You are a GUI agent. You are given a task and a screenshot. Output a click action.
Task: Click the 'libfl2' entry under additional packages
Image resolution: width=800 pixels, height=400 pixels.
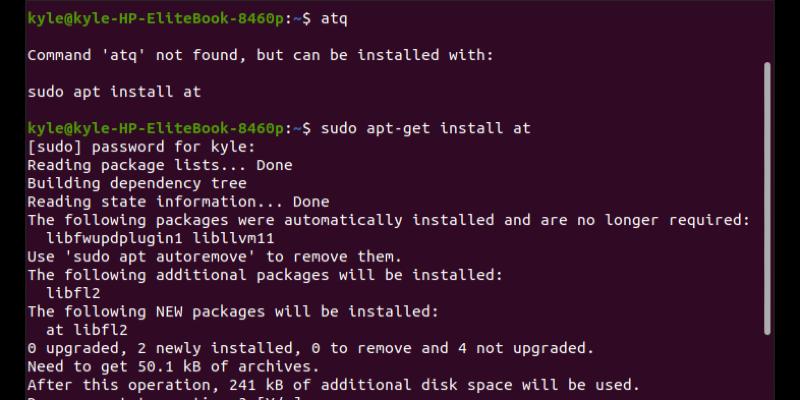73,293
